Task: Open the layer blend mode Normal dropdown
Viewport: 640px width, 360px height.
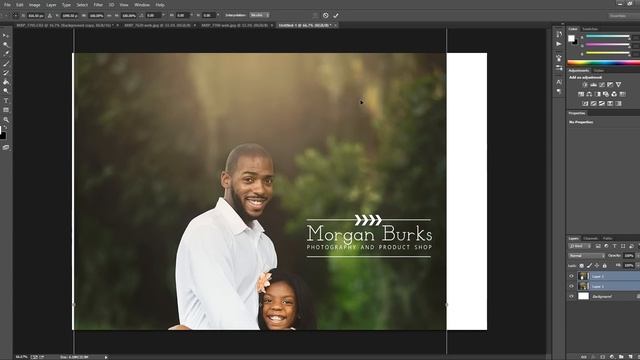Action: point(587,256)
